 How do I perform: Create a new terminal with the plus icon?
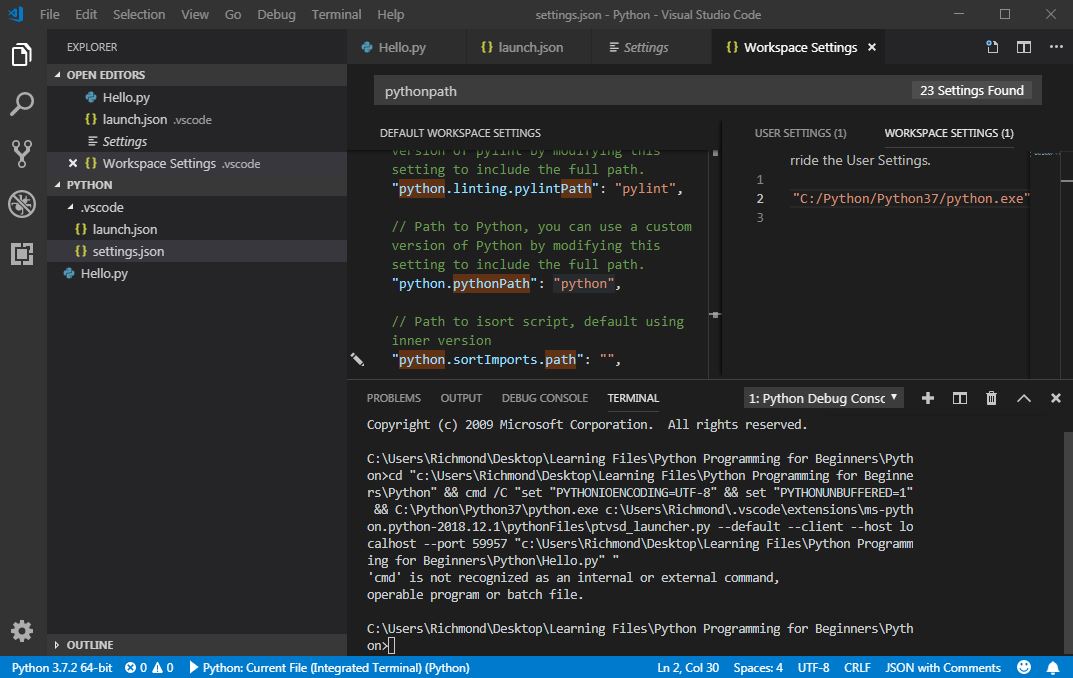pos(927,397)
